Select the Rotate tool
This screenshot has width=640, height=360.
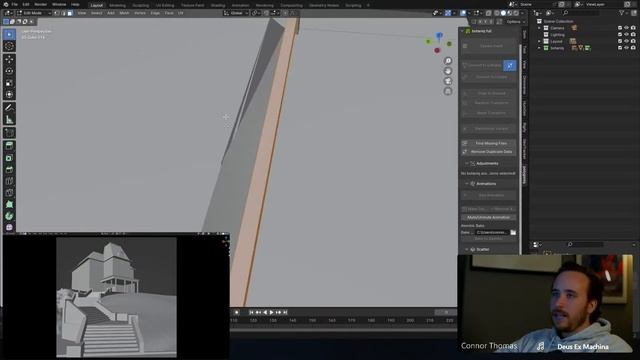(9, 71)
